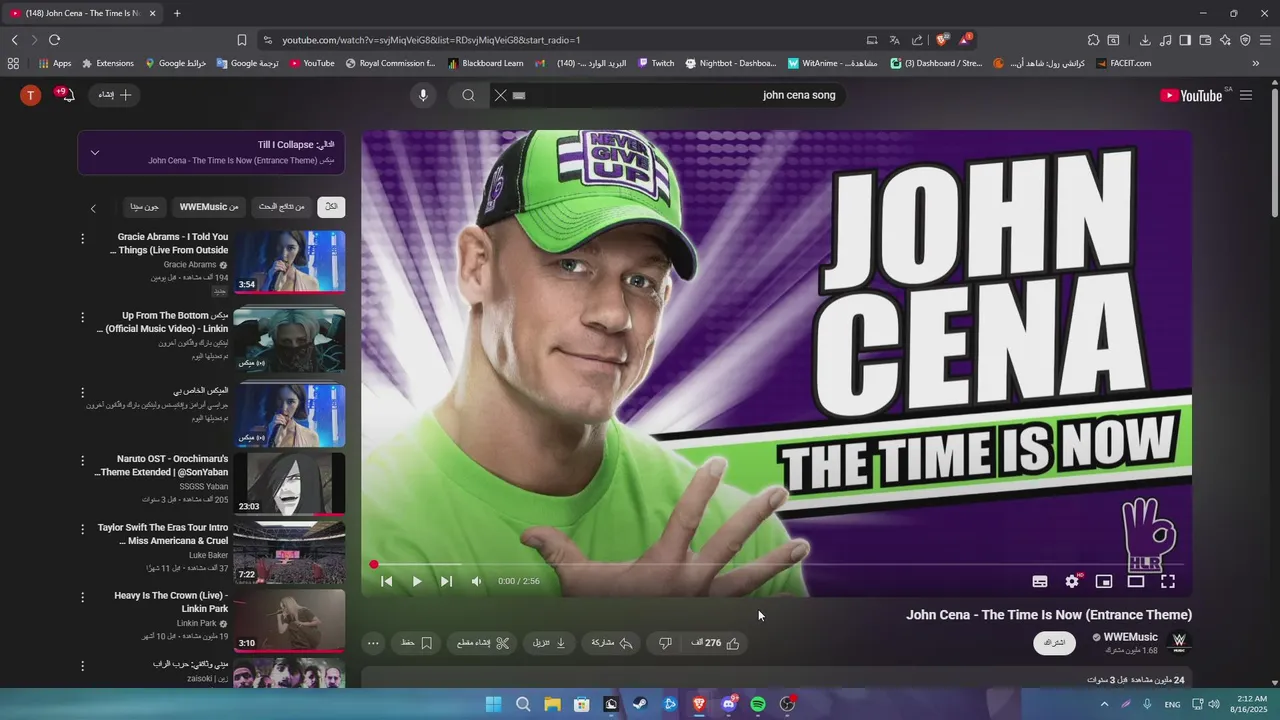Click the search field with john cena song

point(680,95)
